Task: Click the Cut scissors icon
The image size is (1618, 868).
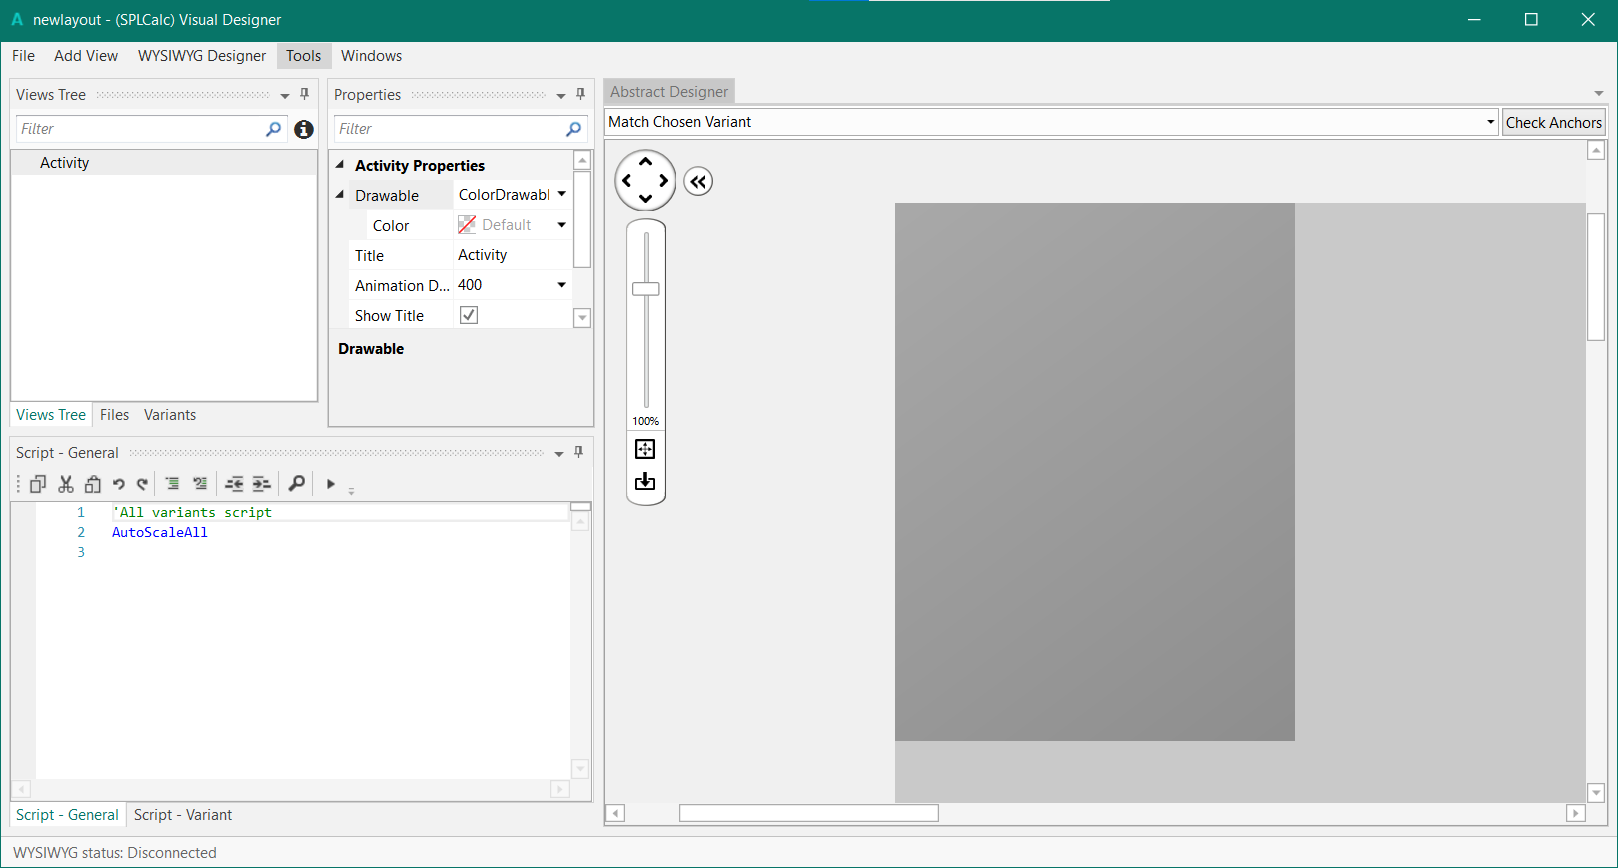Action: (66, 484)
